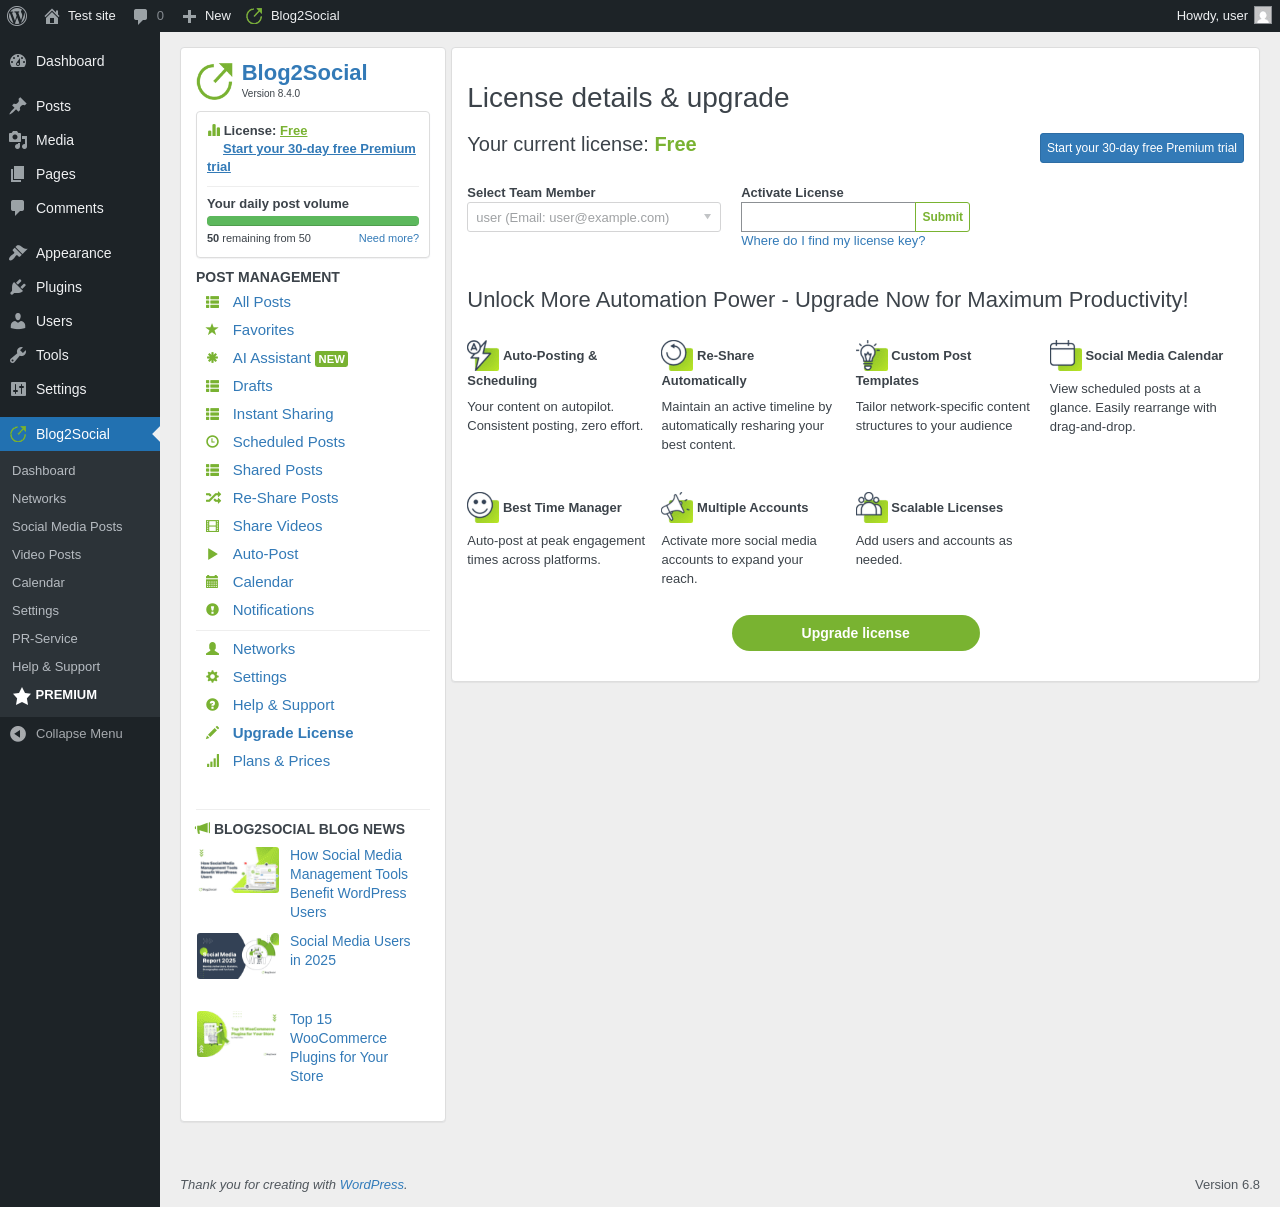This screenshot has width=1280, height=1207.
Task: Open the Select Team Member dropdown
Action: [x=594, y=217]
